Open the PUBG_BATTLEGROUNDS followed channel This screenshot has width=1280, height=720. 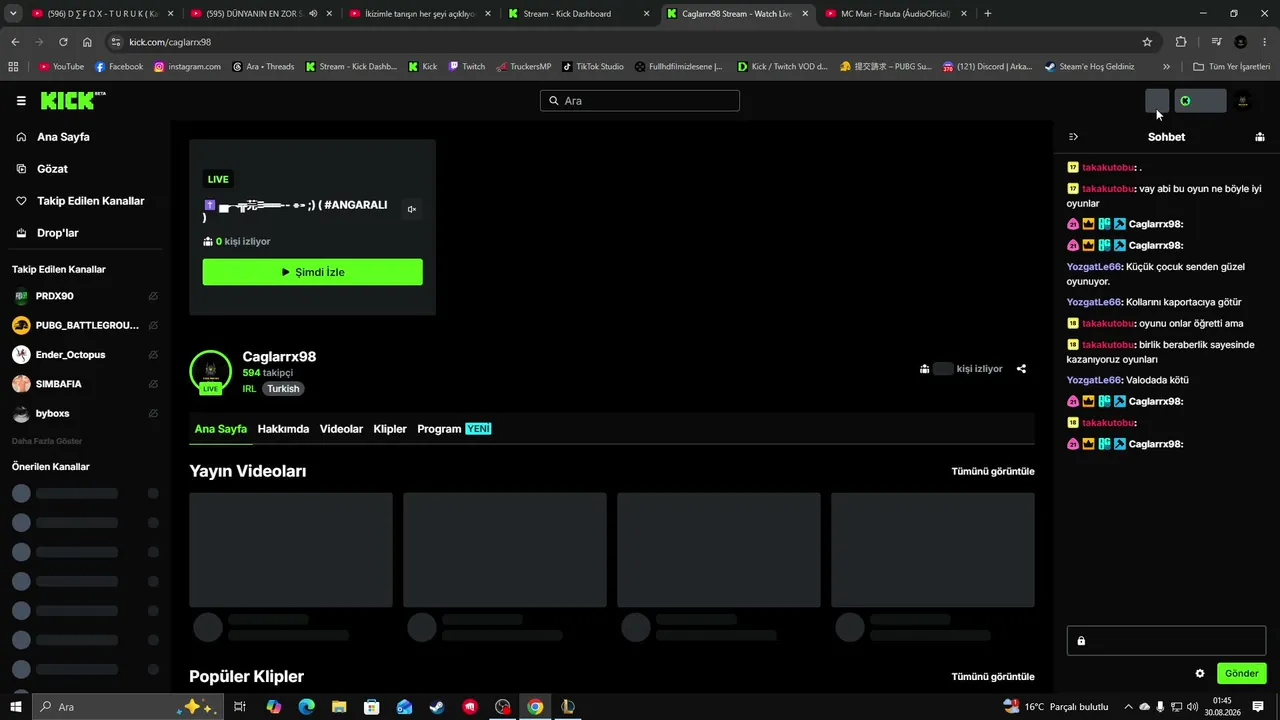click(x=86, y=326)
